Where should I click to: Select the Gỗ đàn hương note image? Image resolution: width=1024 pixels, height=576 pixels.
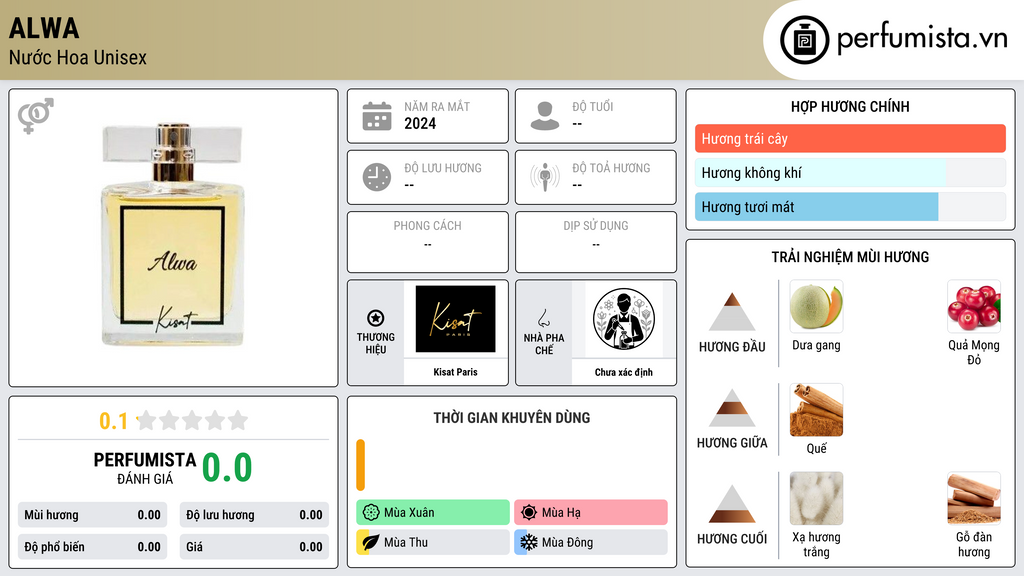(974, 498)
